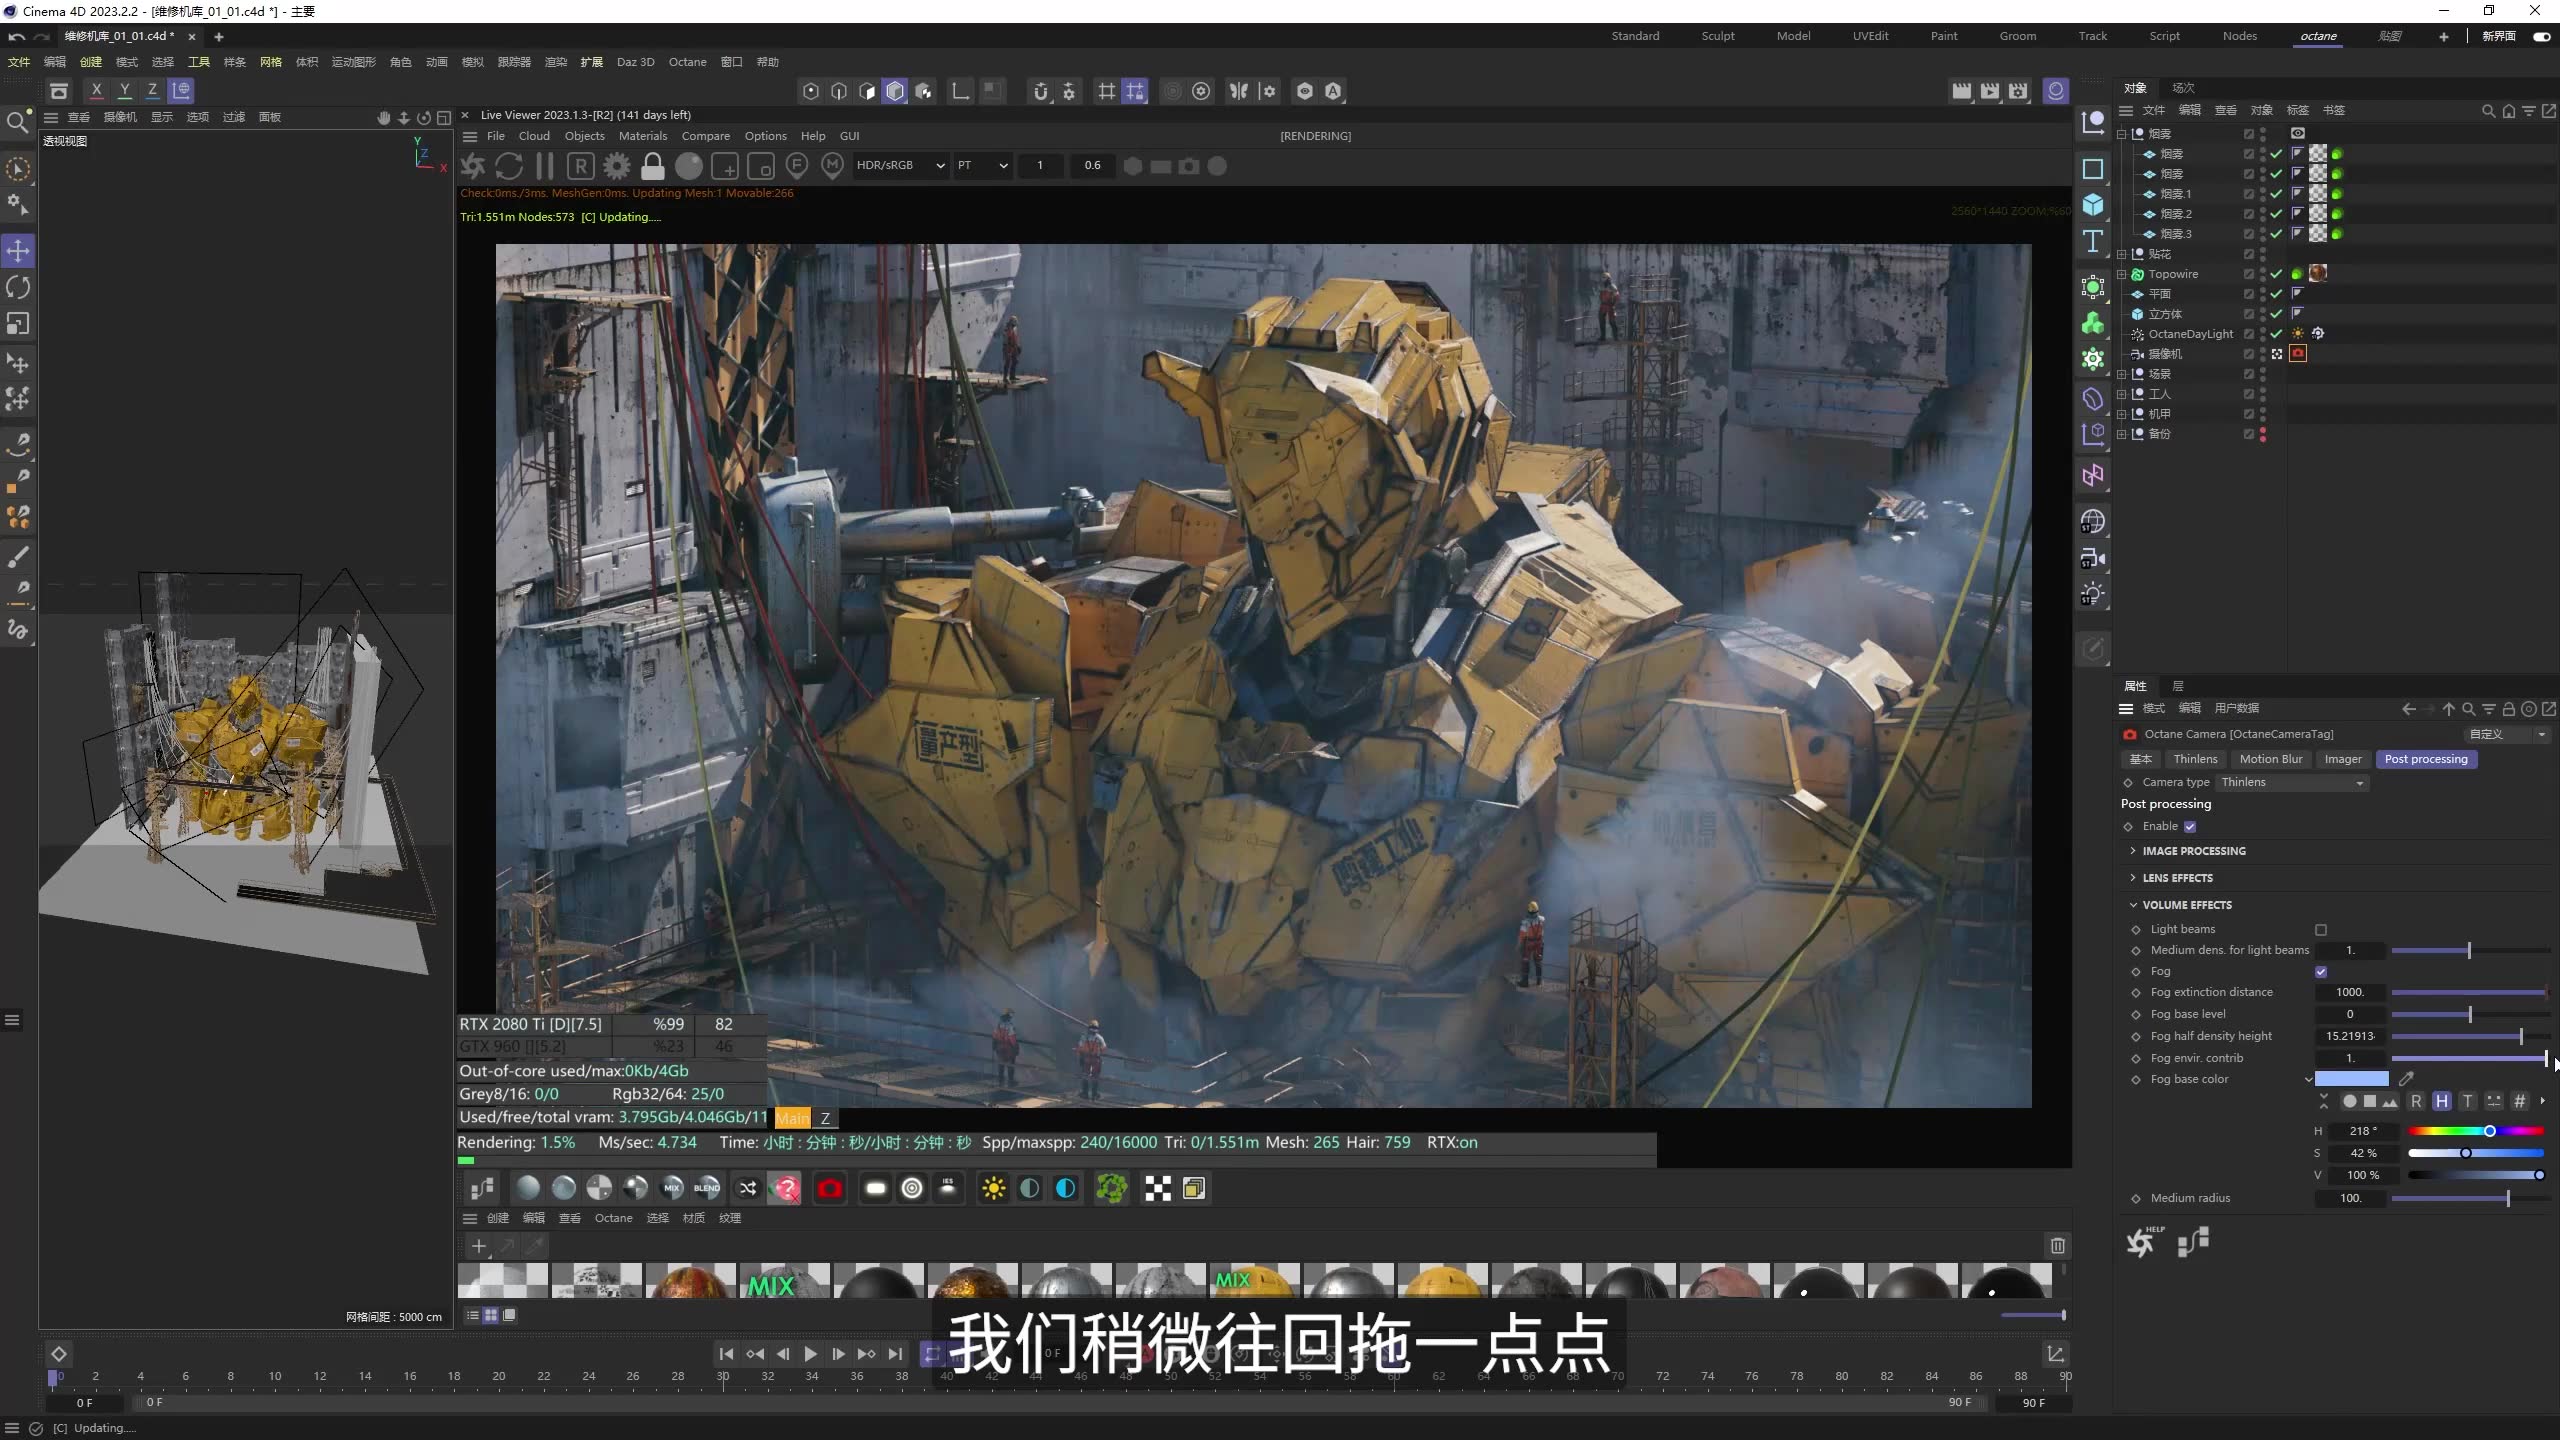2560x1440 pixels.
Task: Restart rendering with the Octane restart icon
Action: click(x=472, y=166)
